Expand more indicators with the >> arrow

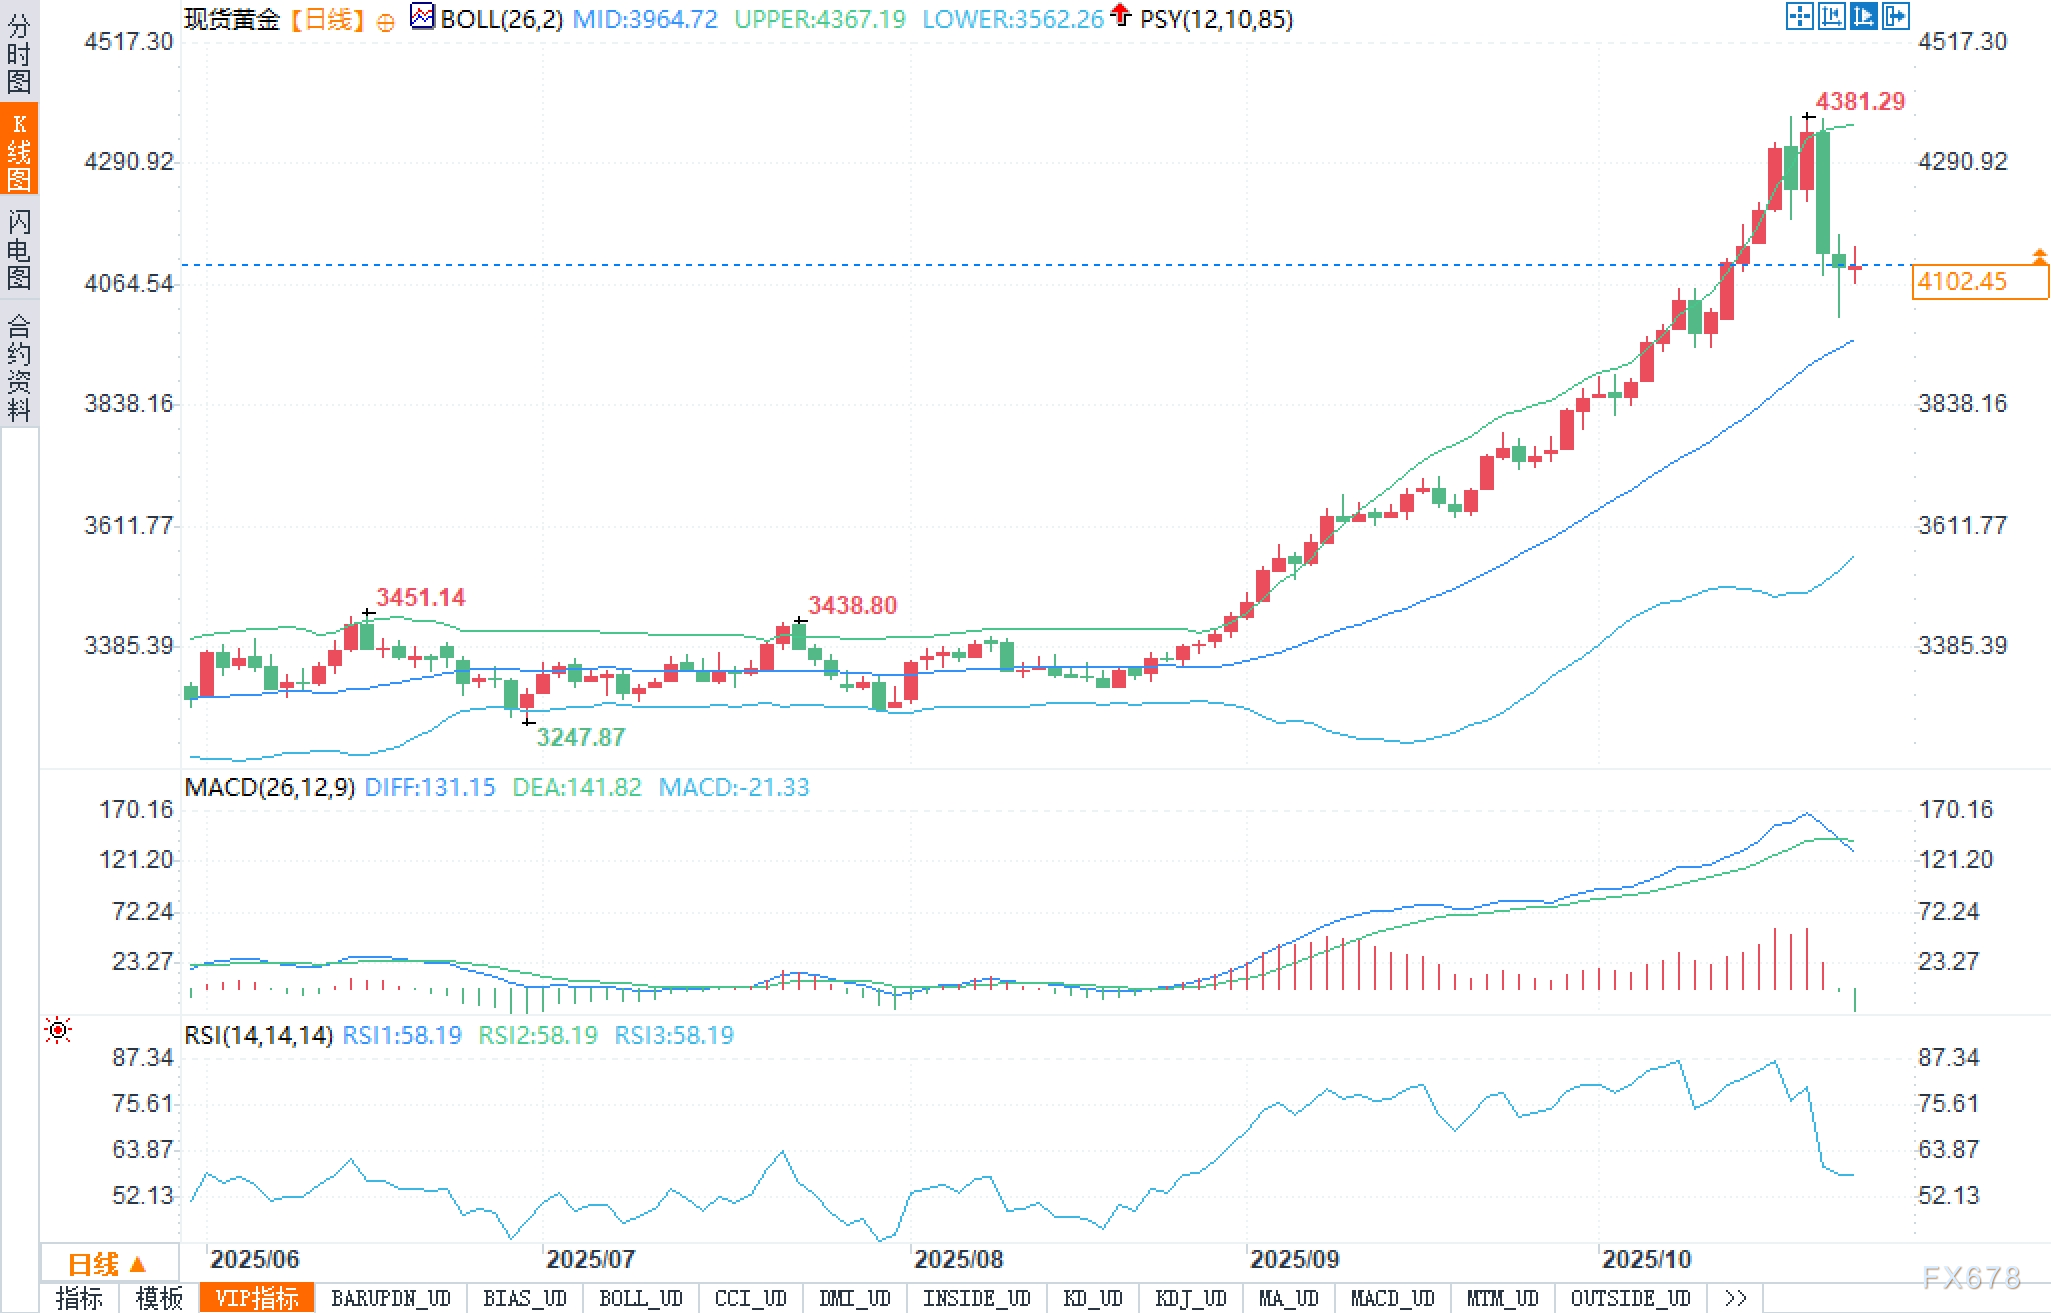(1736, 1298)
